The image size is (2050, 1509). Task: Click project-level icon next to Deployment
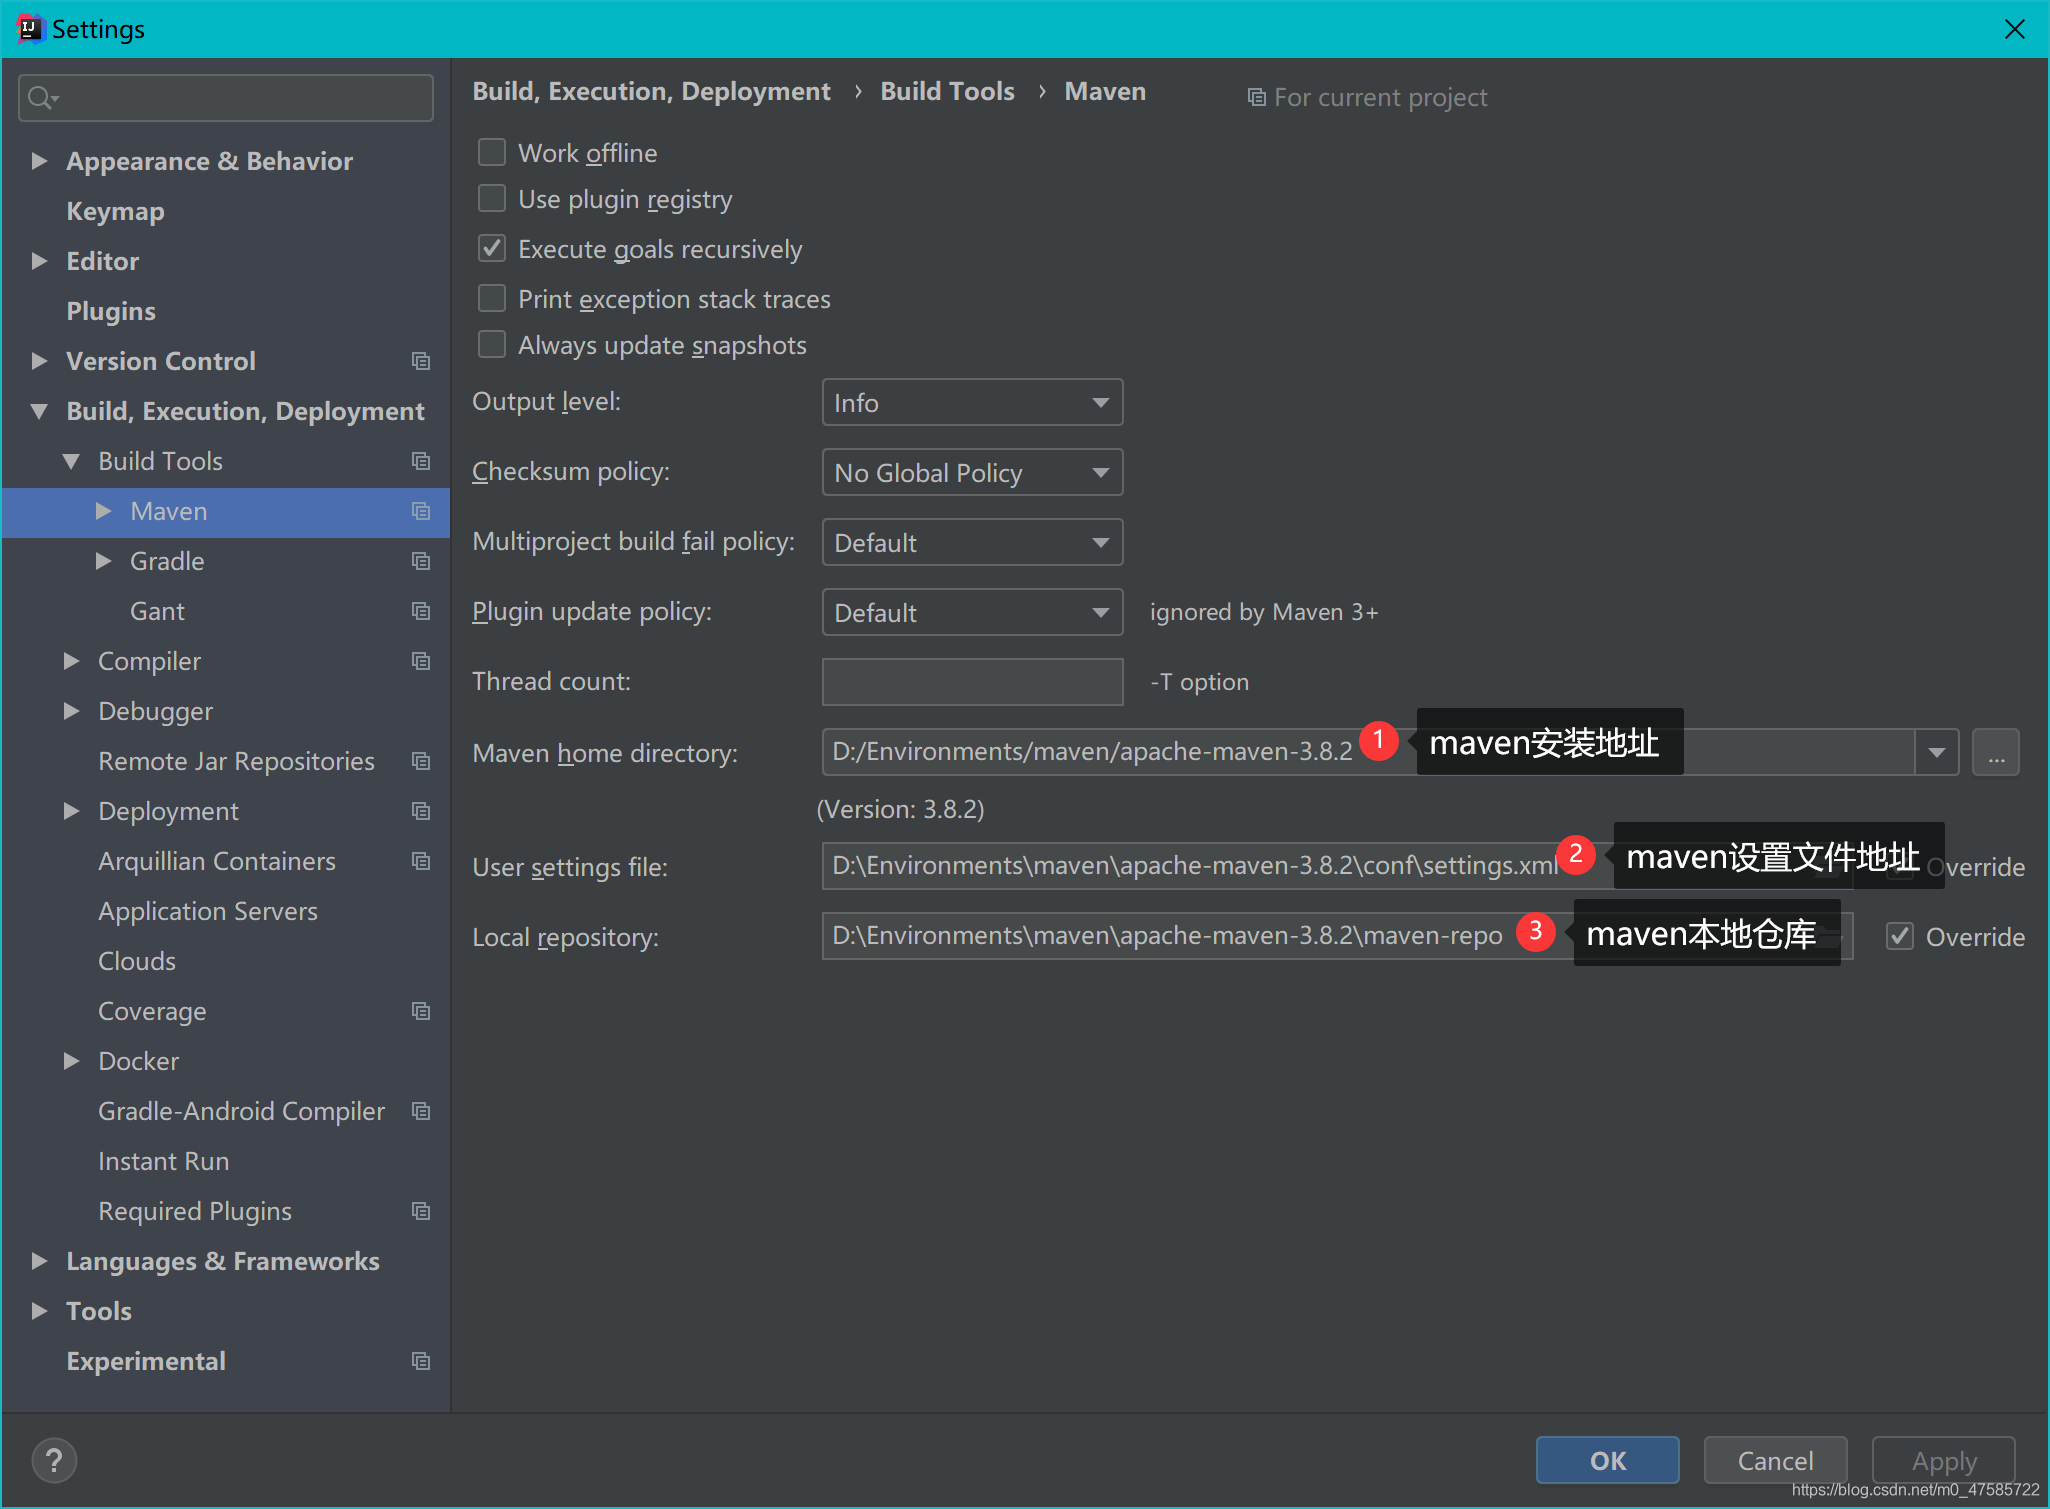tap(421, 811)
